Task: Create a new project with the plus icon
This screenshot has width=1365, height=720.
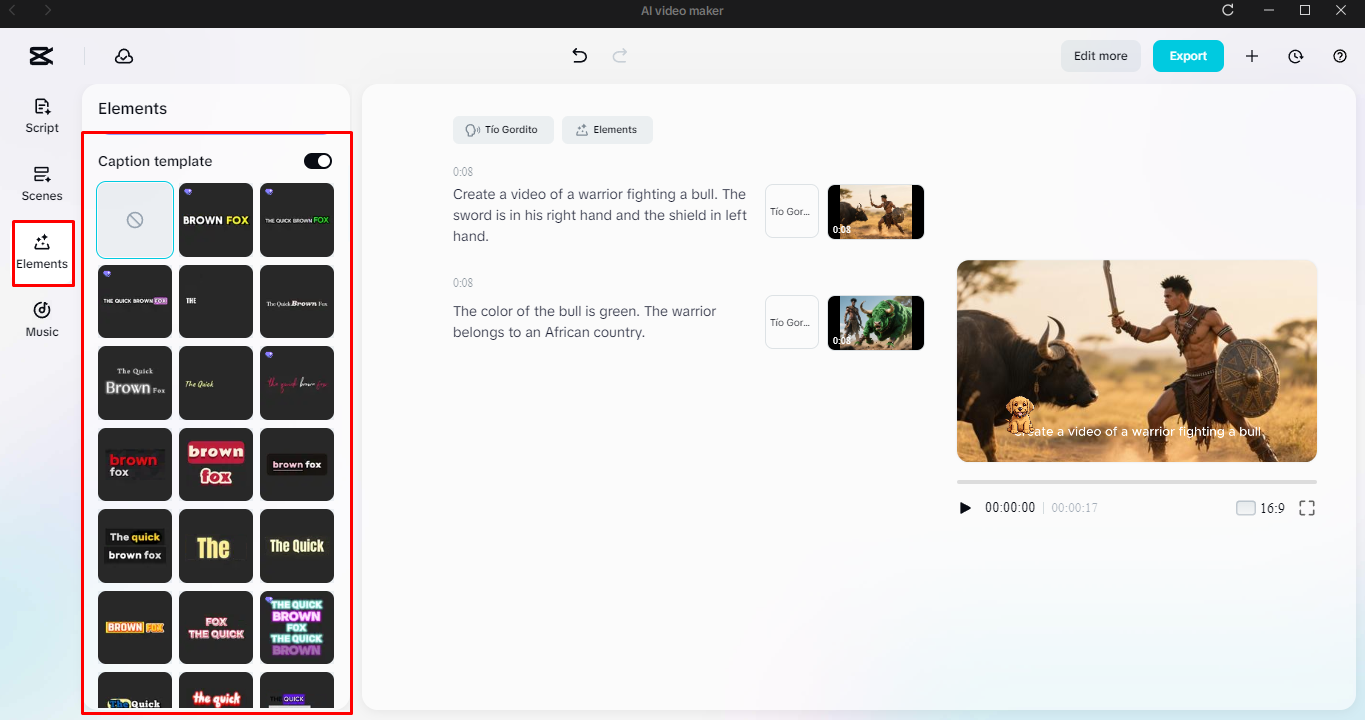Action: tap(1251, 56)
